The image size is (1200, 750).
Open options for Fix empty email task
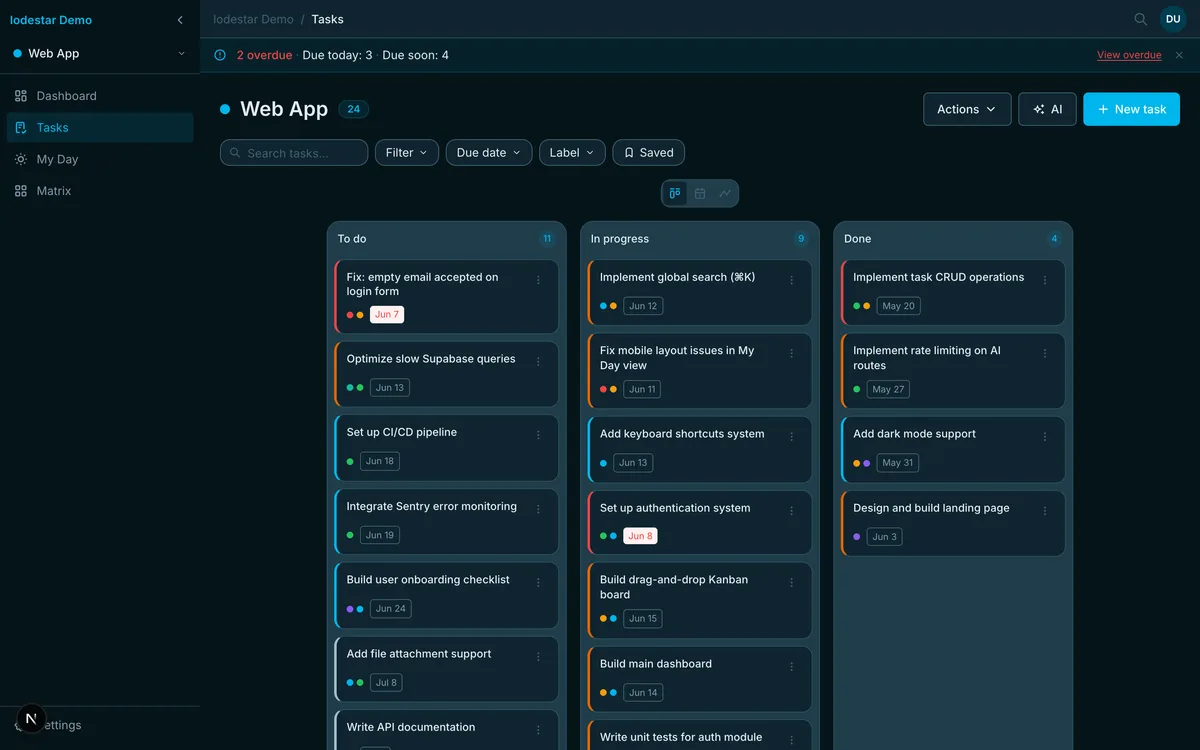pyautogui.click(x=538, y=280)
